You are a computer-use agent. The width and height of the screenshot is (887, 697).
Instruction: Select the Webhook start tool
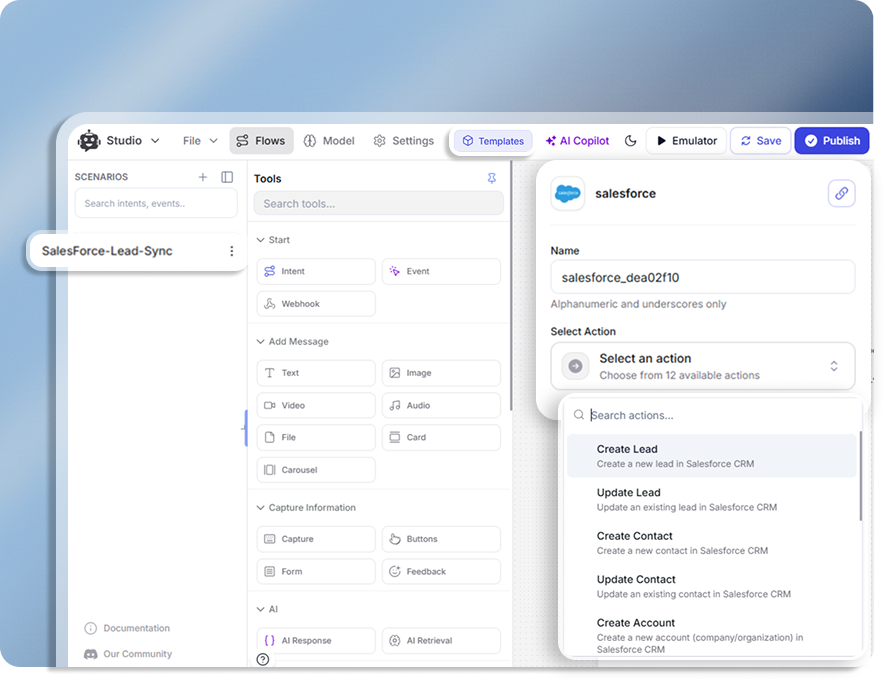point(315,303)
